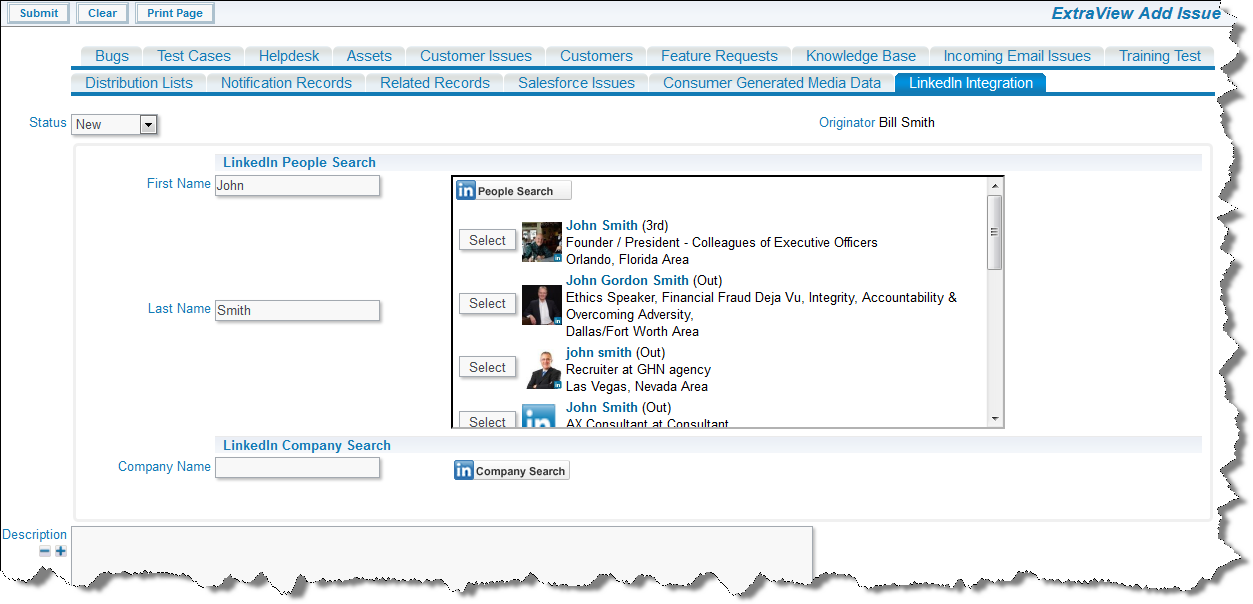Open John Smith (3rd) profile link
This screenshot has height=604, width=1253.
click(602, 226)
